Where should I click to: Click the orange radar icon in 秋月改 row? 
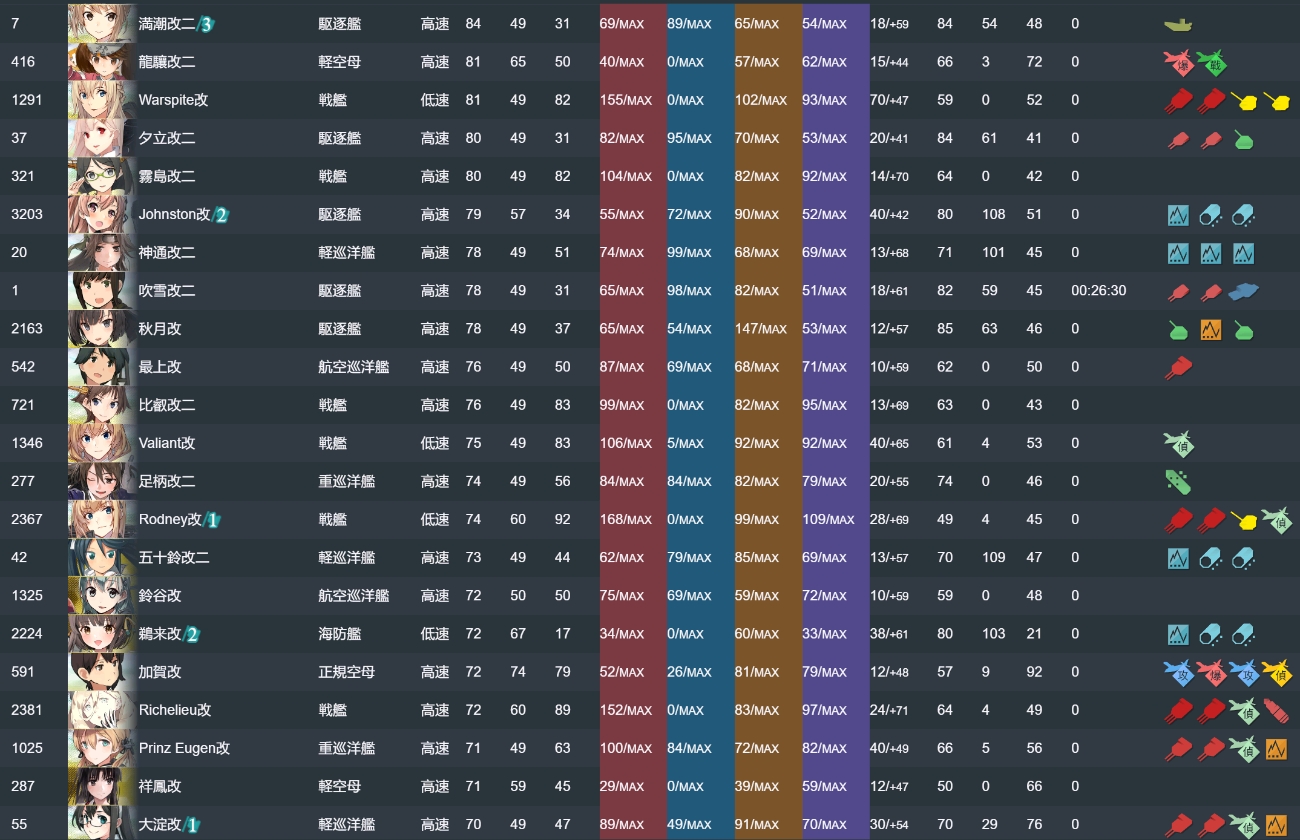[x=1211, y=329]
